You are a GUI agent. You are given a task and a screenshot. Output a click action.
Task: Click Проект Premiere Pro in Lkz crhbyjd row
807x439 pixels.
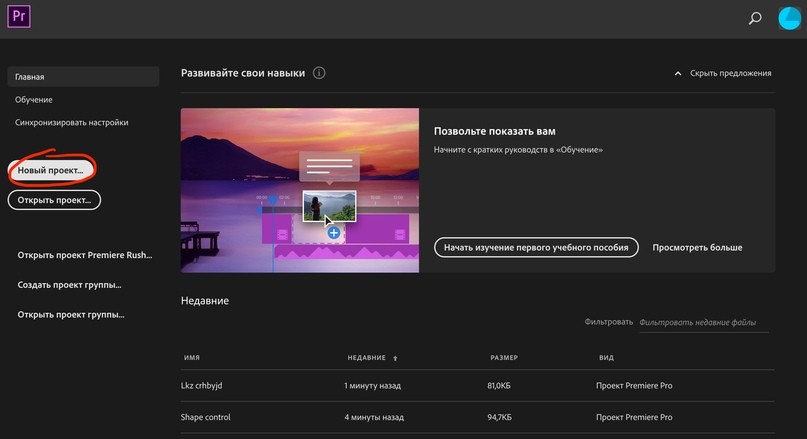click(634, 385)
